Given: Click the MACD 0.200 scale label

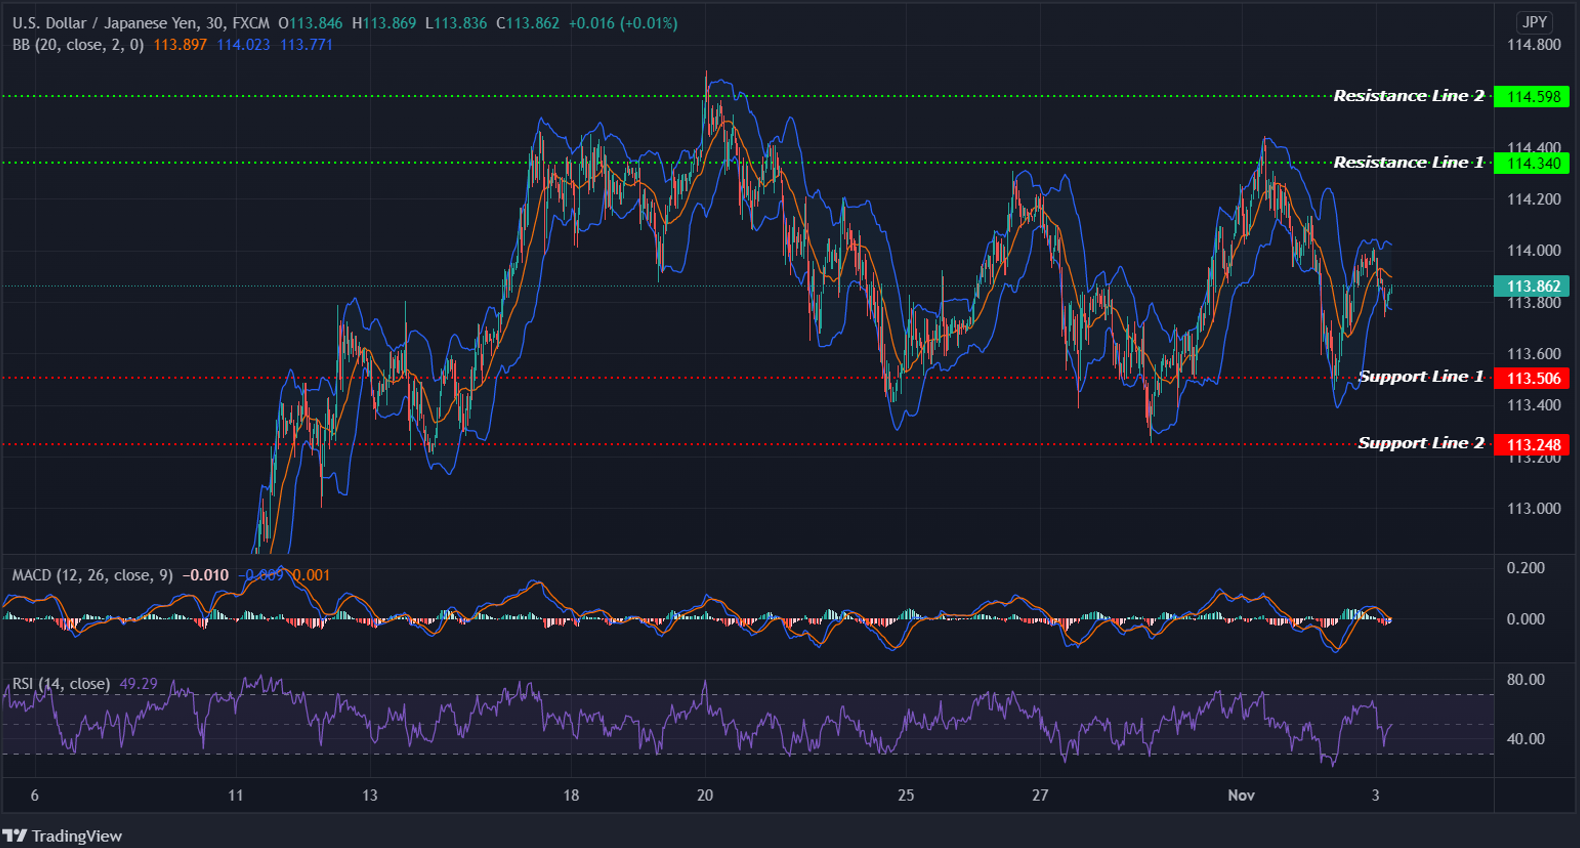Looking at the screenshot, I should coord(1526,568).
